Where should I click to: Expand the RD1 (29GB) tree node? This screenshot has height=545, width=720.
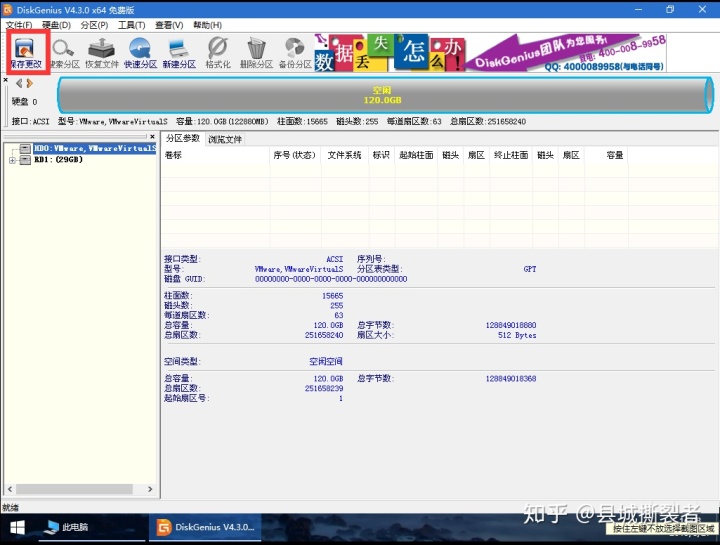12,160
